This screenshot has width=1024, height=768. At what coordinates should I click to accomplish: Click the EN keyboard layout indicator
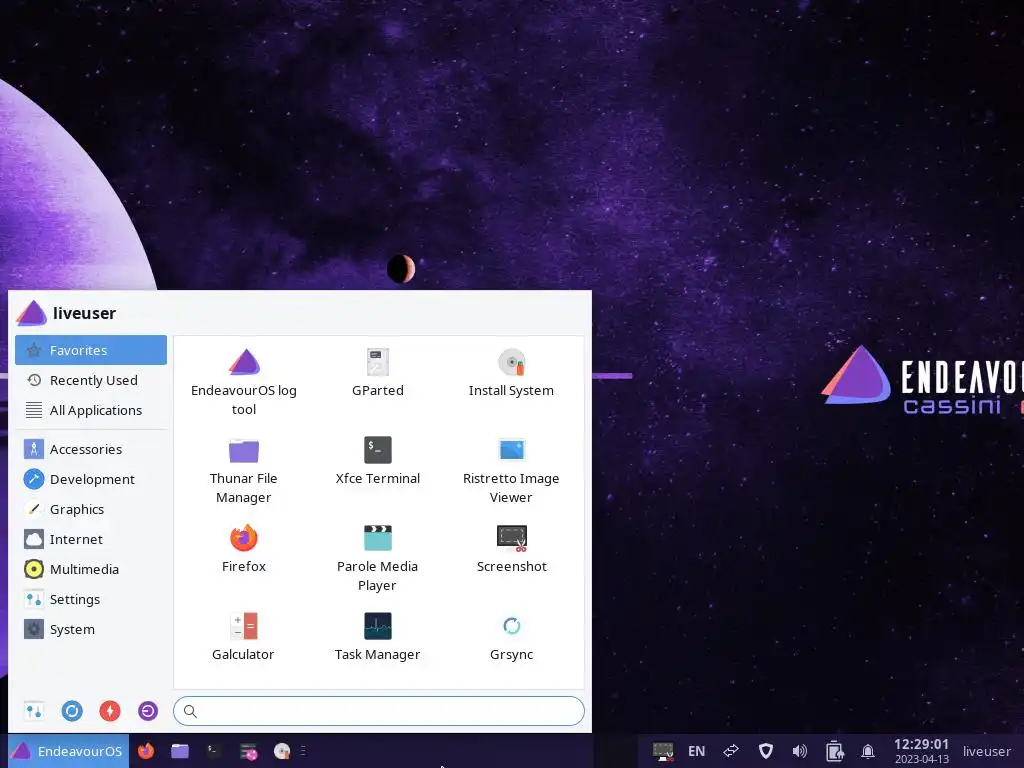pyautogui.click(x=697, y=751)
